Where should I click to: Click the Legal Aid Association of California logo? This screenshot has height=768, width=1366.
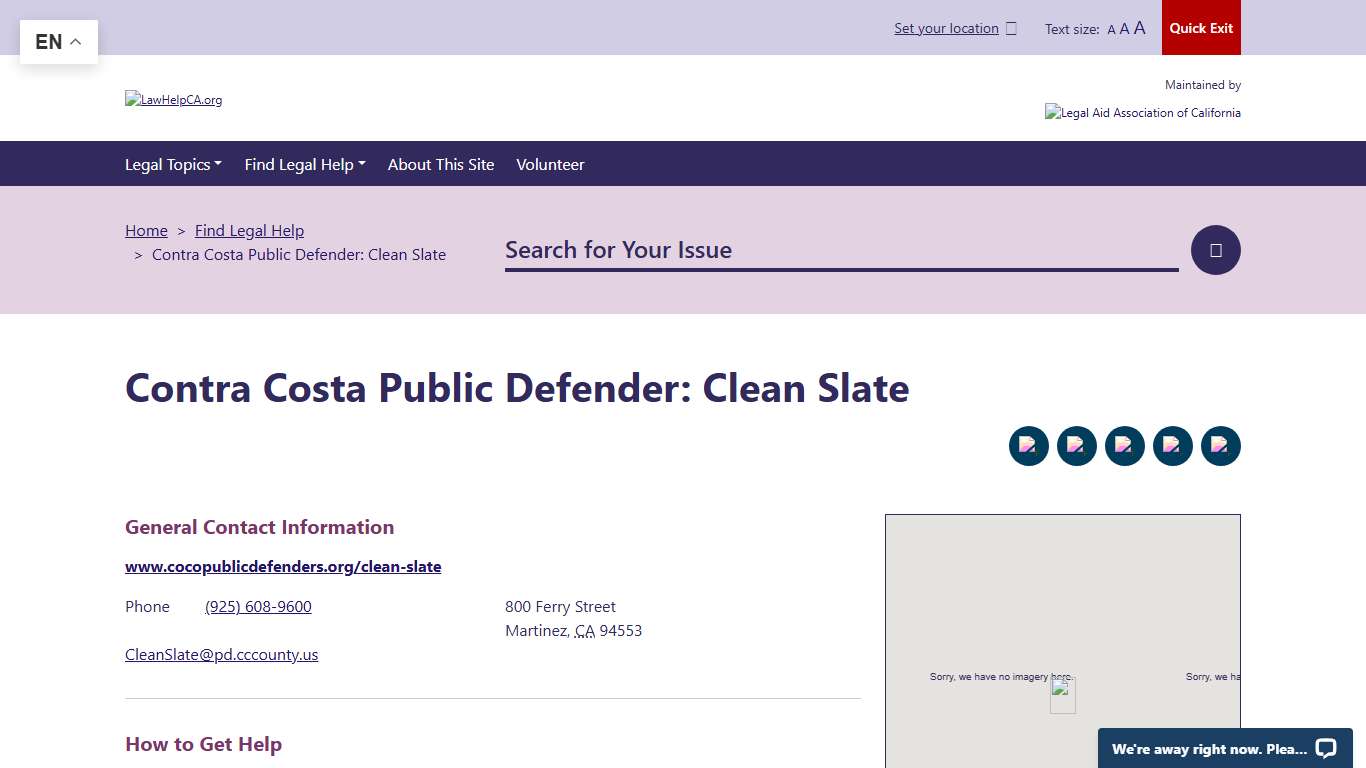(x=1143, y=112)
